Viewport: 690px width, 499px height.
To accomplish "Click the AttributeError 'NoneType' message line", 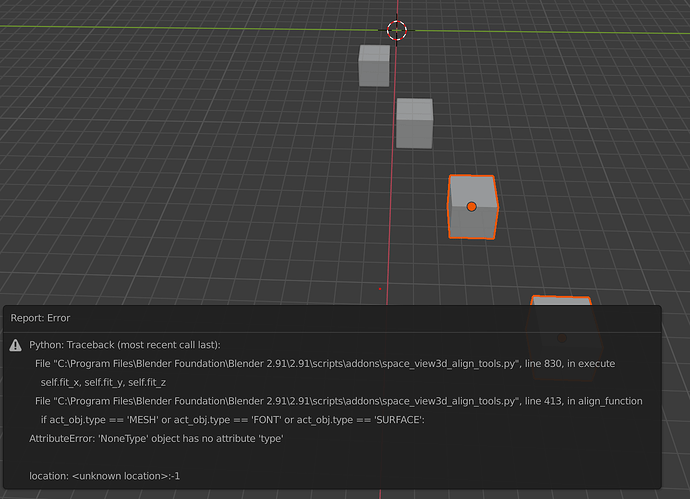I will (x=156, y=439).
